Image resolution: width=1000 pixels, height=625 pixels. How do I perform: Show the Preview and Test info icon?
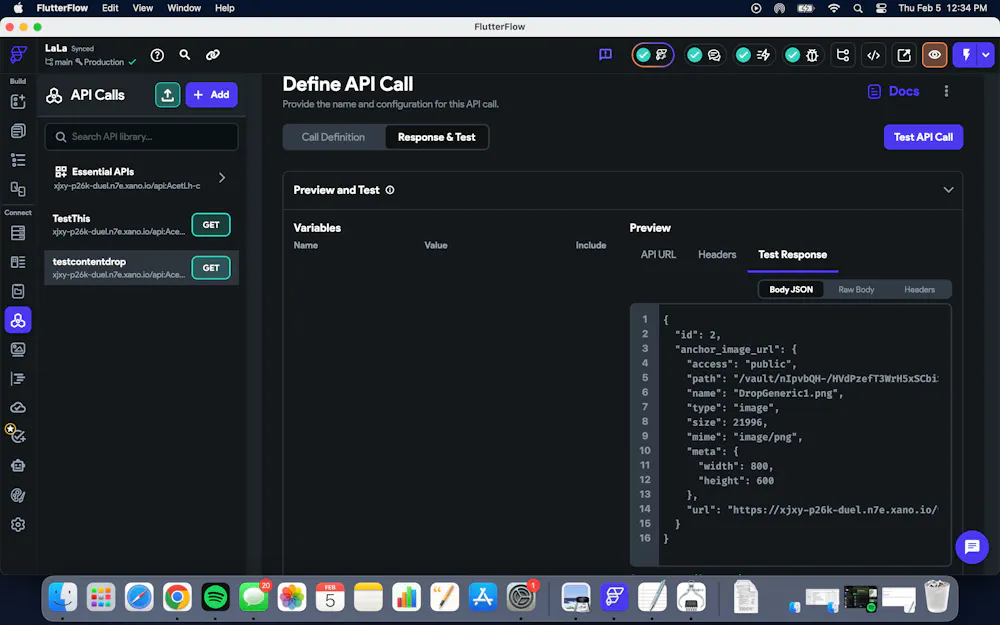point(390,190)
